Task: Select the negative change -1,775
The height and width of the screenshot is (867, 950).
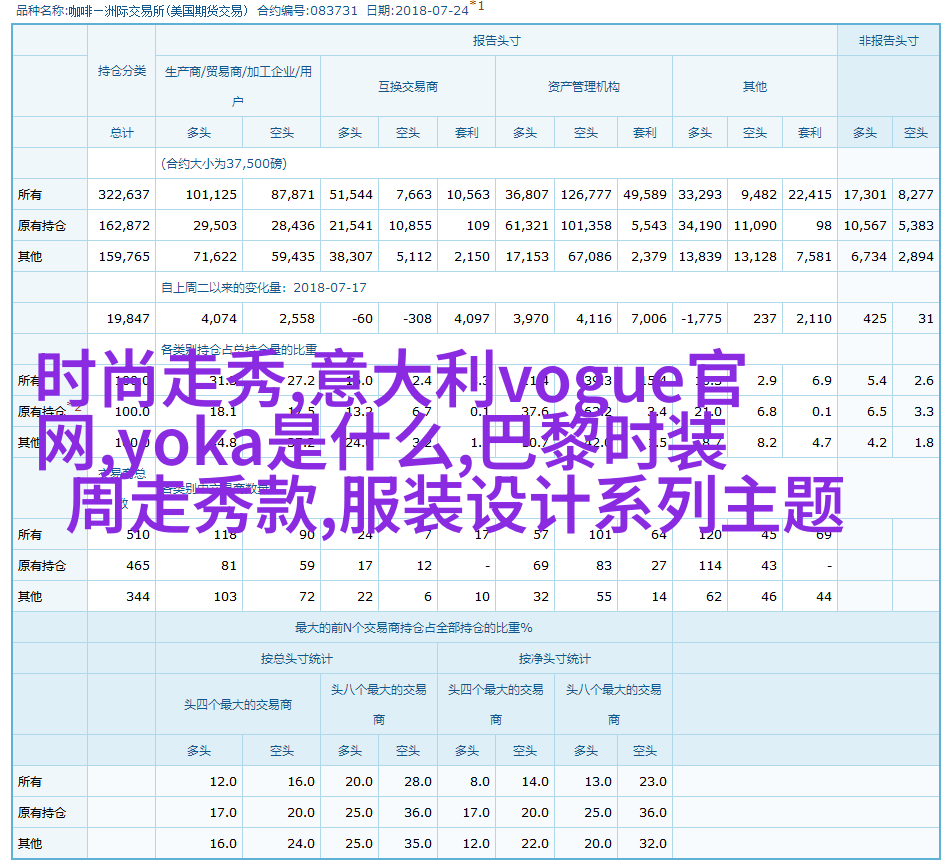Action: point(701,318)
